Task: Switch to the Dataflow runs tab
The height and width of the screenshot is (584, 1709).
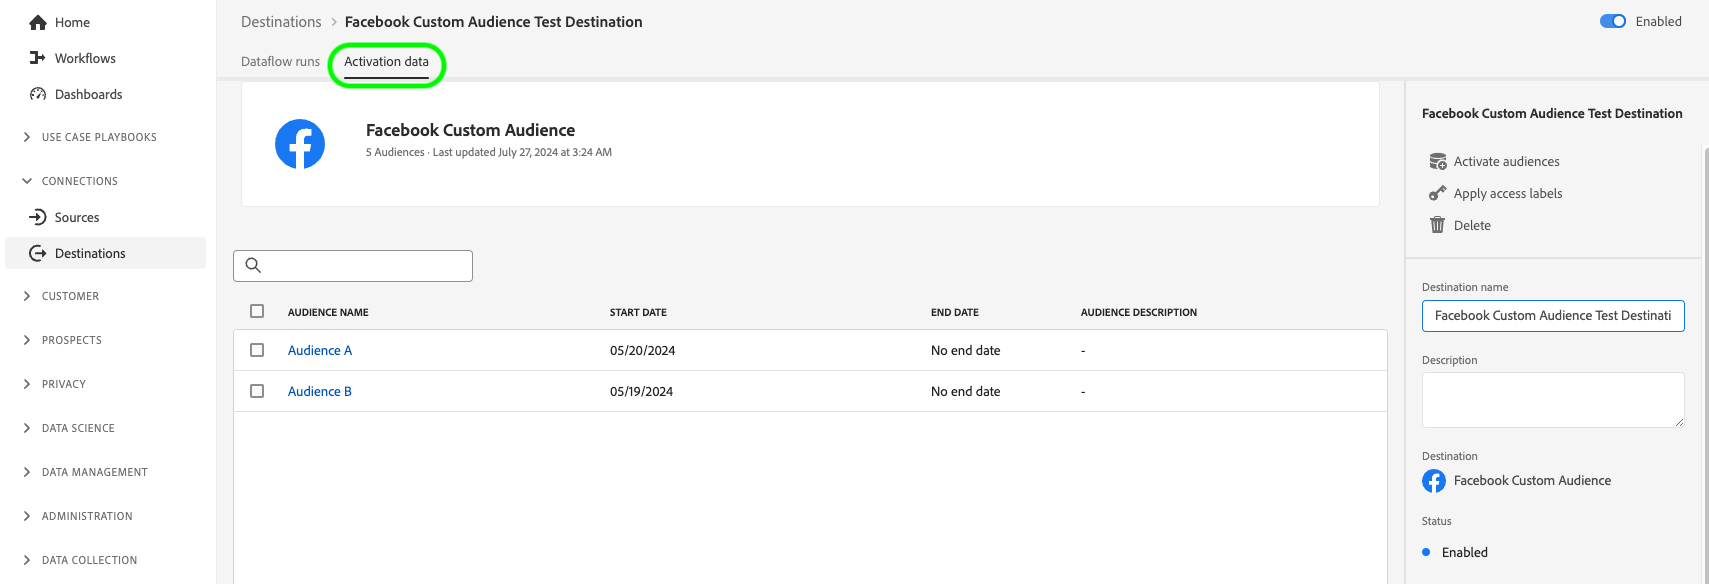Action: (280, 61)
